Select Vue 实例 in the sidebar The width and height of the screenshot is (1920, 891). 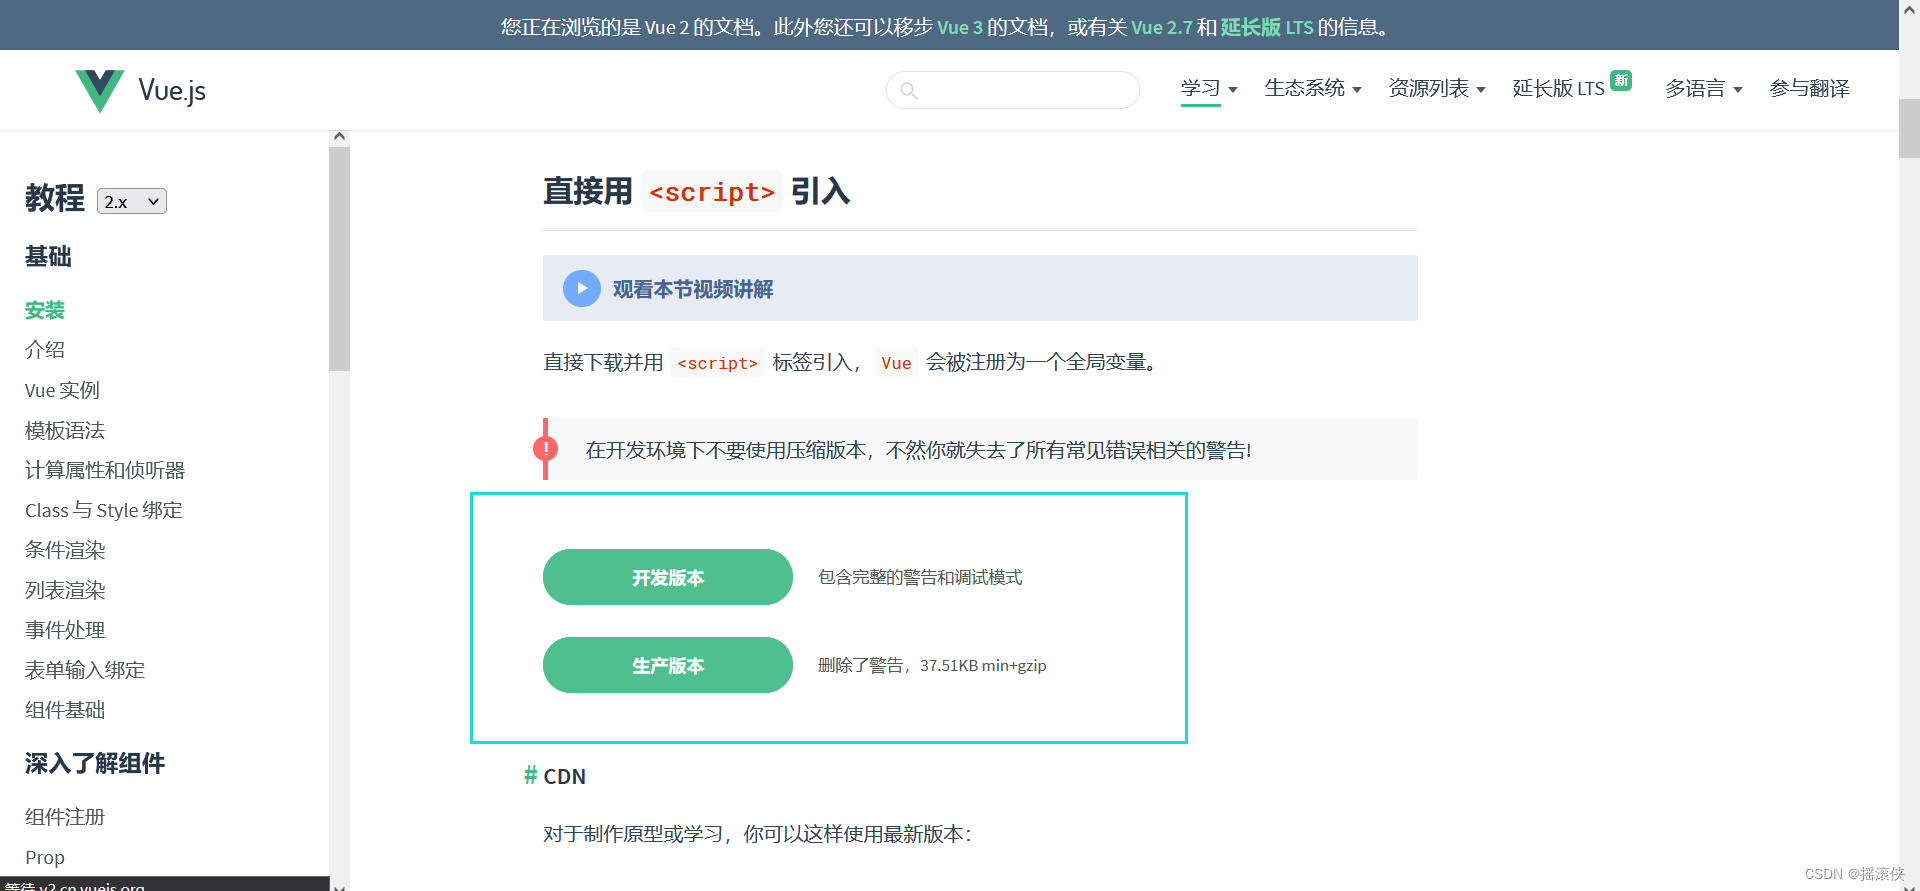click(62, 390)
